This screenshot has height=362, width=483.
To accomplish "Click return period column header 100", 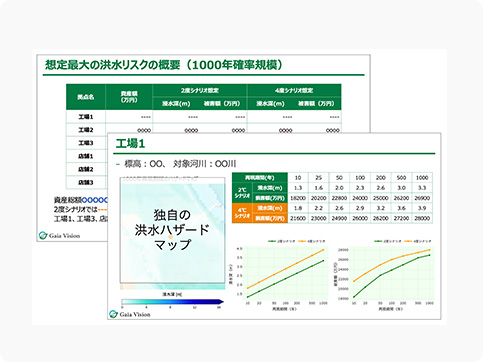I will (360, 178).
